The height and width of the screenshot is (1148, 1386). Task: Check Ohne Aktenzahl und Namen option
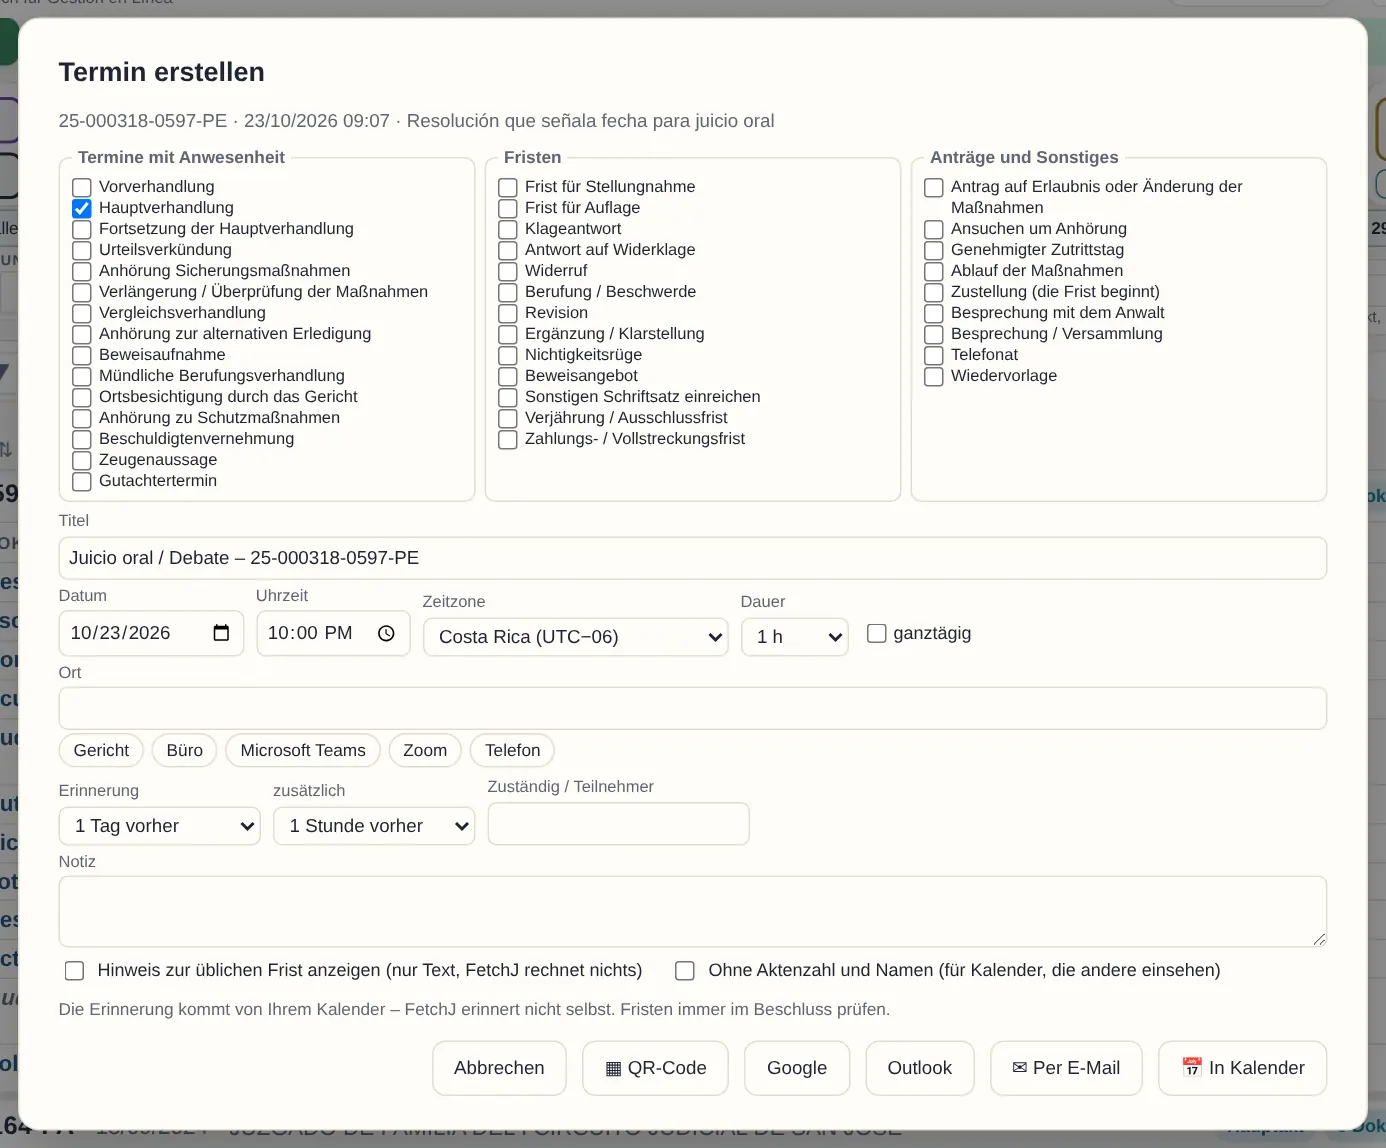tap(685, 970)
